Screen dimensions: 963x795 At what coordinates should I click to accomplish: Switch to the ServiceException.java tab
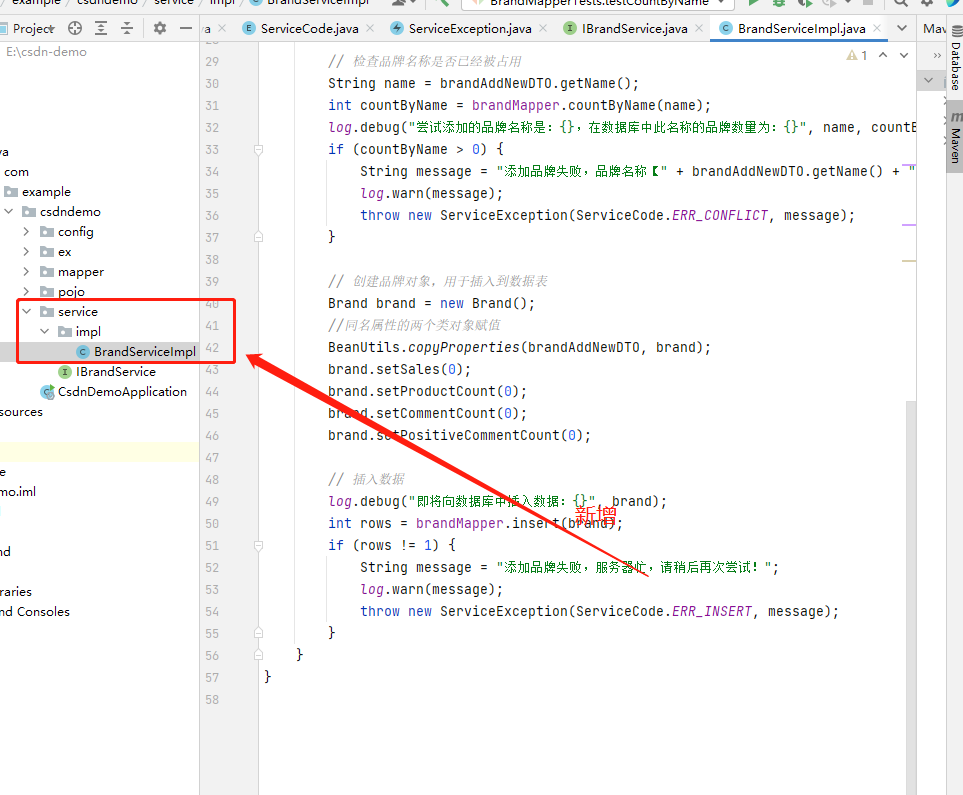[470, 28]
